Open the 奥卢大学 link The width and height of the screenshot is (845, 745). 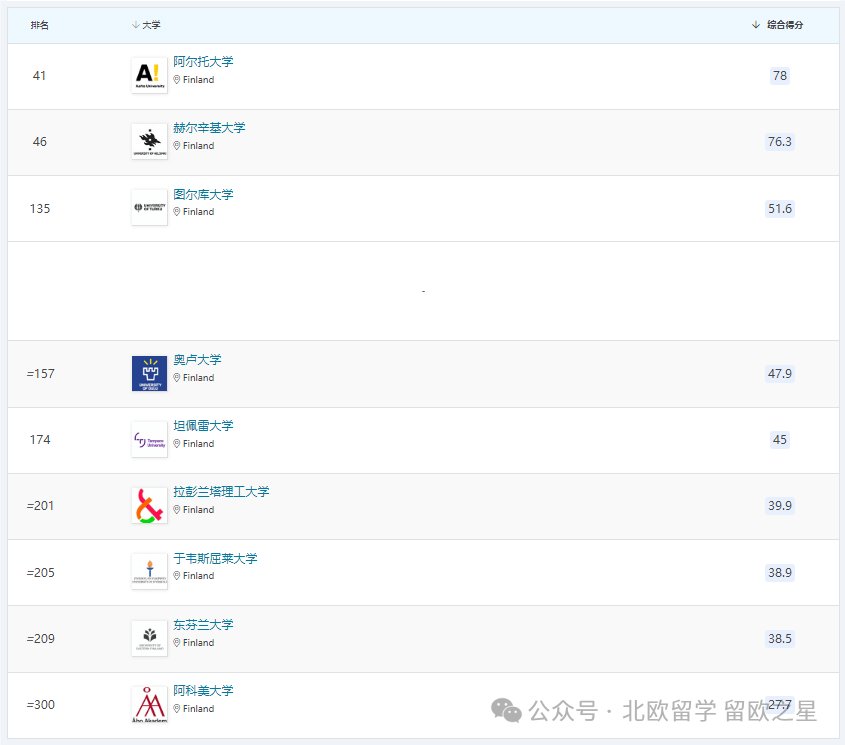pyautogui.click(x=197, y=360)
